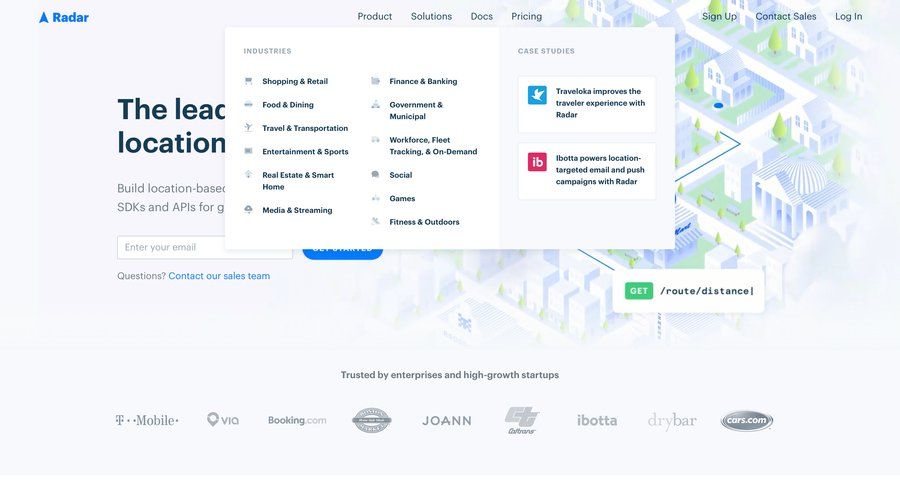Screen dimensions: 900x484
Task: Select the Games industry link
Action: click(x=402, y=199)
